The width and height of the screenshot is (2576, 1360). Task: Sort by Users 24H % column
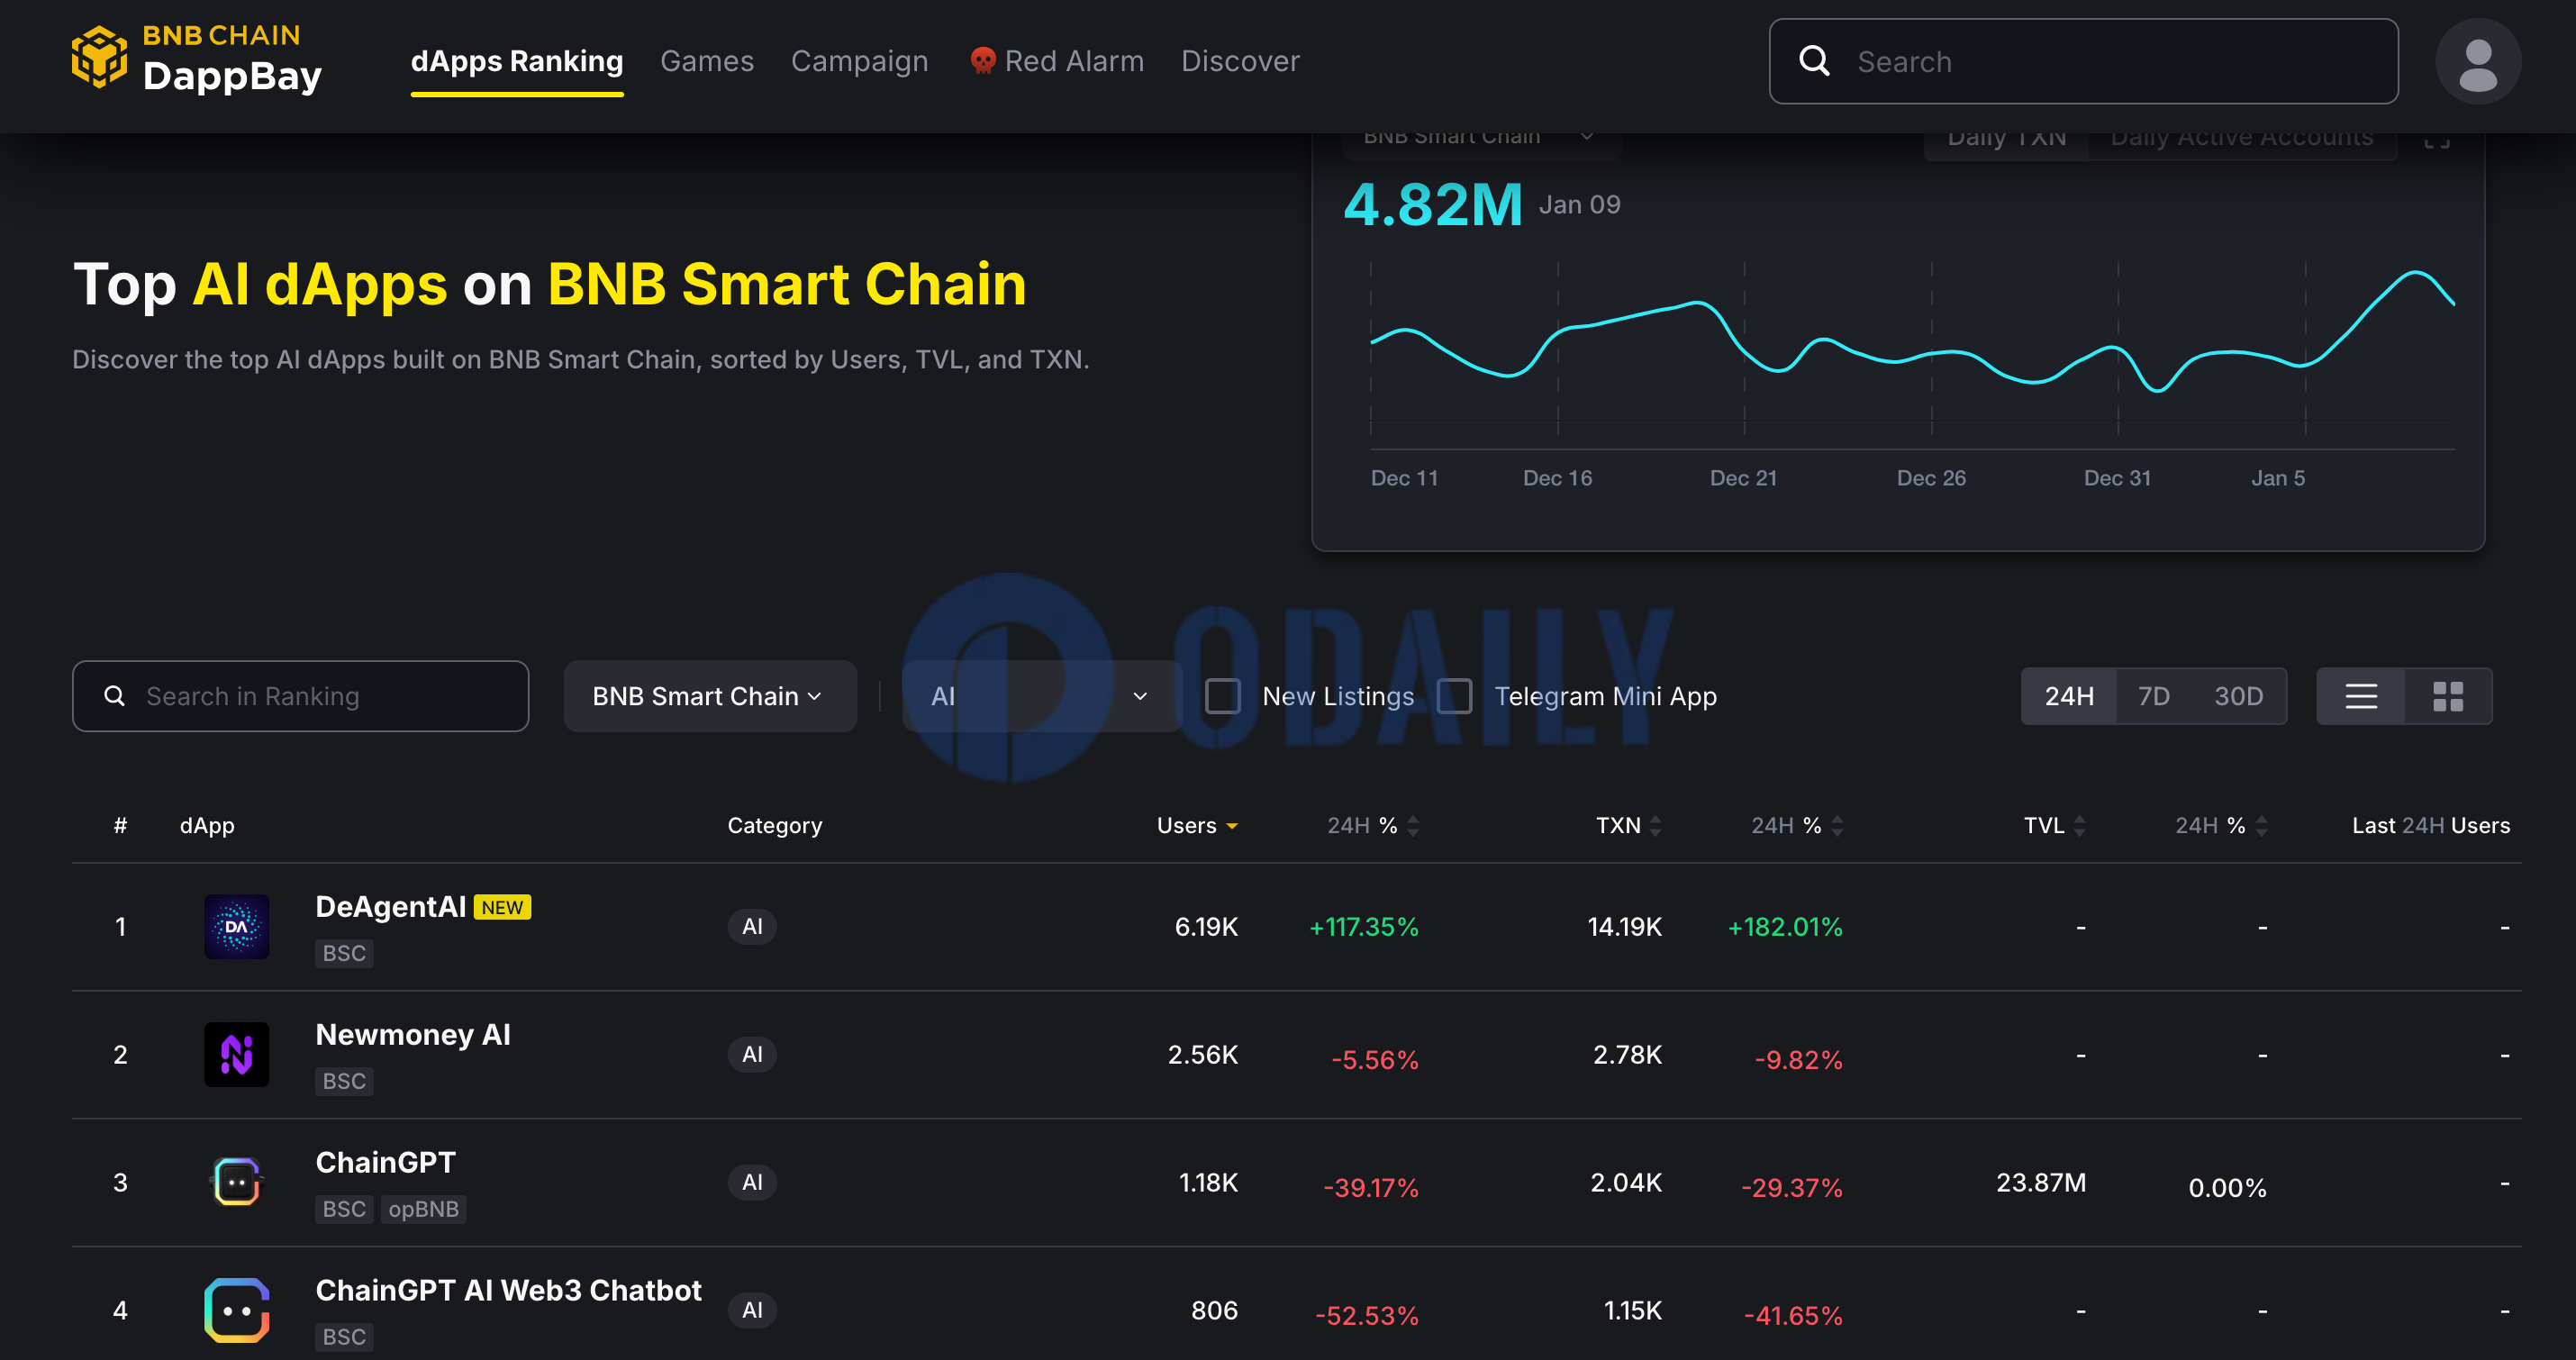click(x=1414, y=826)
